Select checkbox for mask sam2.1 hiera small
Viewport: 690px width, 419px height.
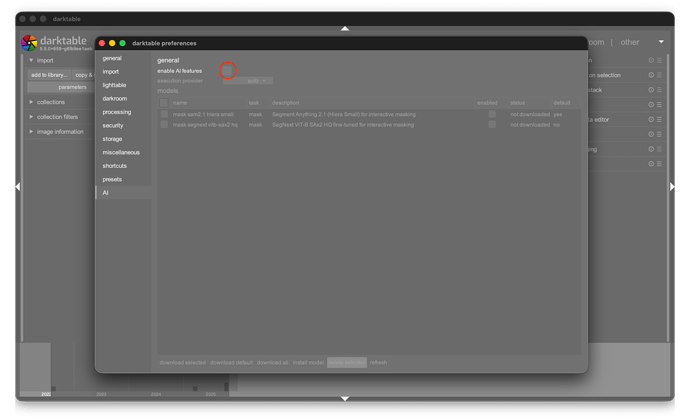pyautogui.click(x=164, y=114)
